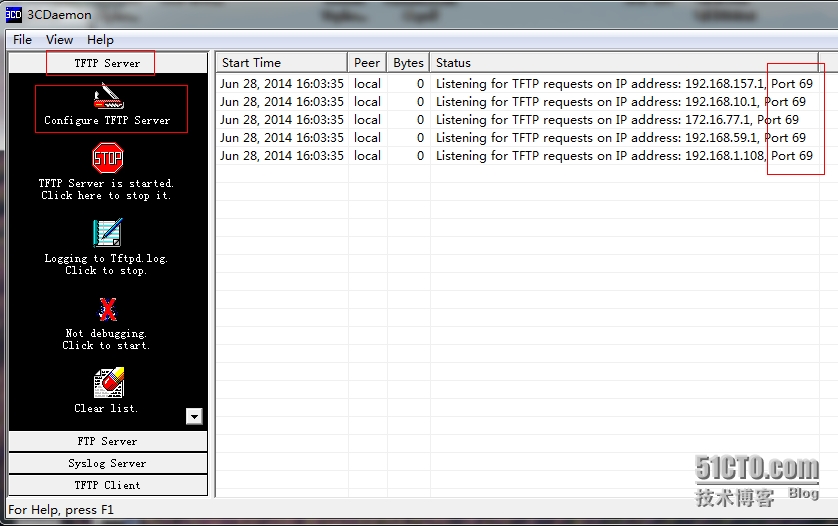
Task: Select log row for IP 192.168.10.1
Action: 516,102
